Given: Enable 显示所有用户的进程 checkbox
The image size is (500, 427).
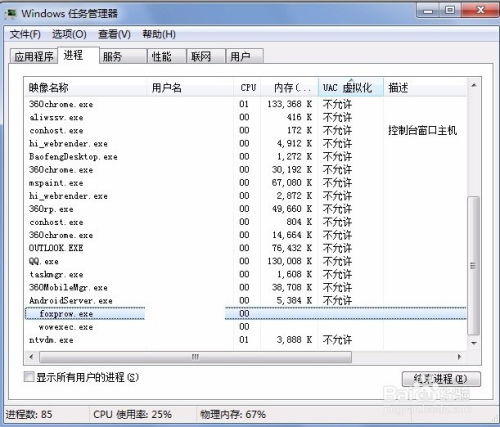Looking at the screenshot, I should (x=29, y=377).
